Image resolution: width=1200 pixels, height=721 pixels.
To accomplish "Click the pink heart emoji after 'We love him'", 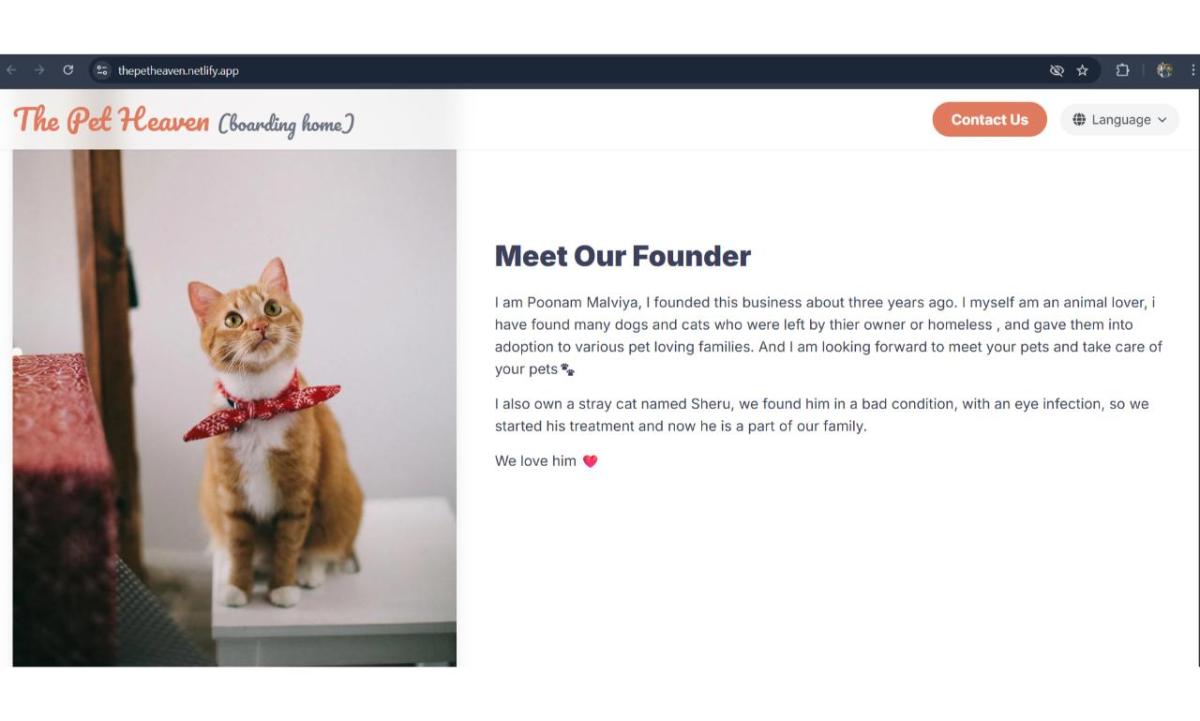I will [x=590, y=461].
